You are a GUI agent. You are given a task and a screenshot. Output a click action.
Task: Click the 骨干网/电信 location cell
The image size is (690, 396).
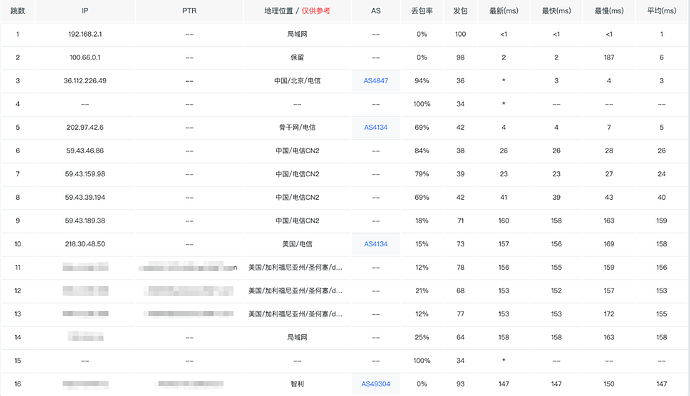(297, 127)
